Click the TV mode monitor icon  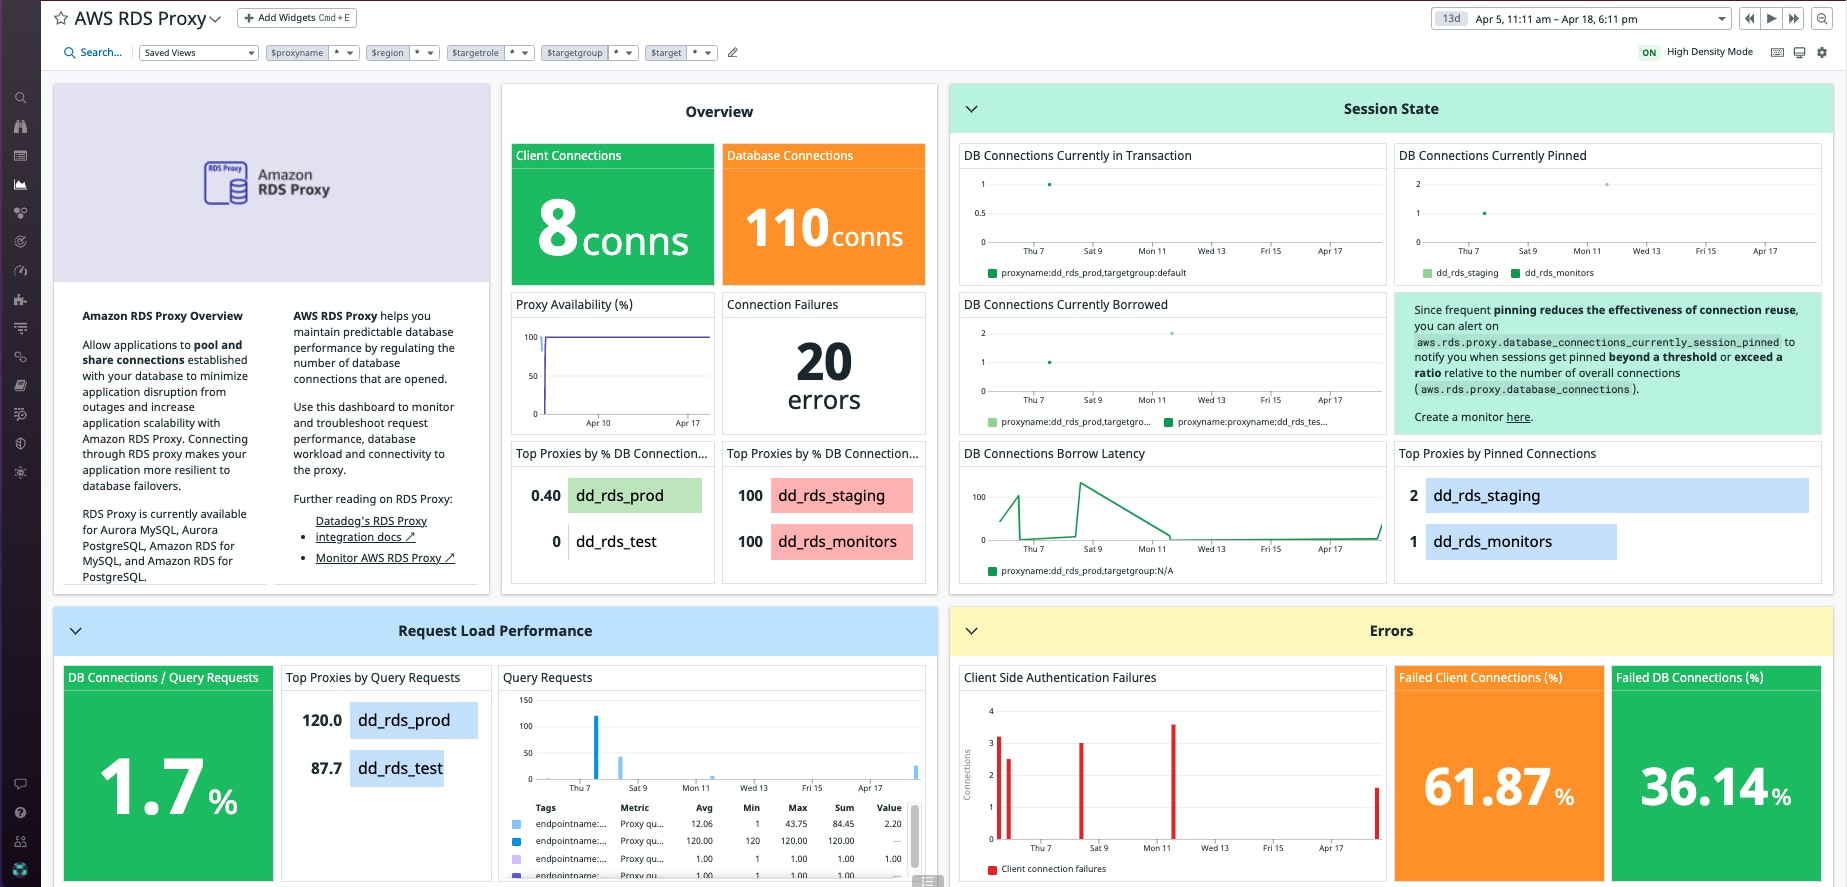pyautogui.click(x=1799, y=53)
